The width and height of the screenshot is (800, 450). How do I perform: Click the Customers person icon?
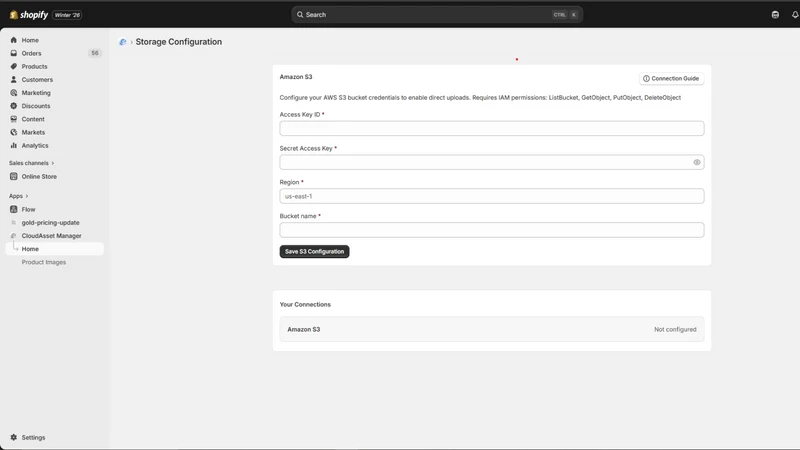pos(14,80)
